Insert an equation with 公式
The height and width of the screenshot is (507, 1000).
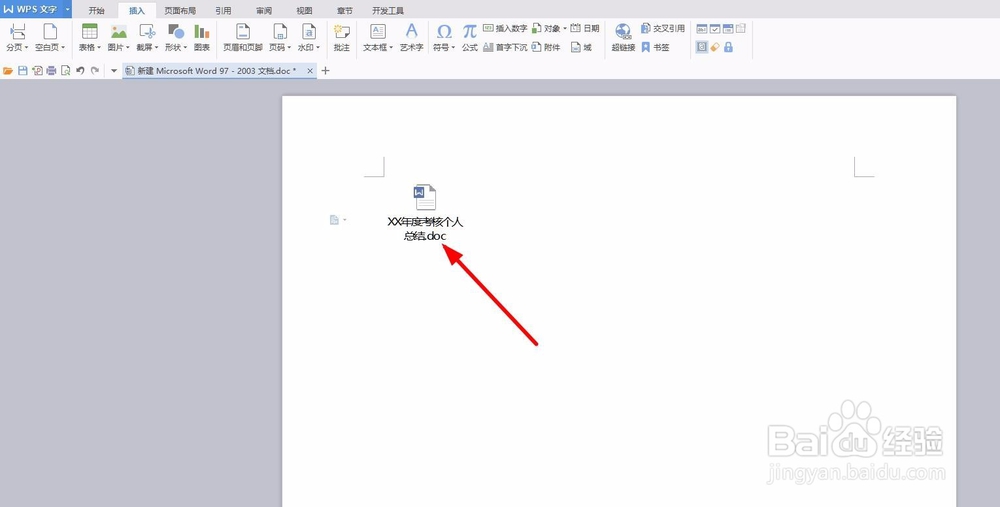[470, 38]
